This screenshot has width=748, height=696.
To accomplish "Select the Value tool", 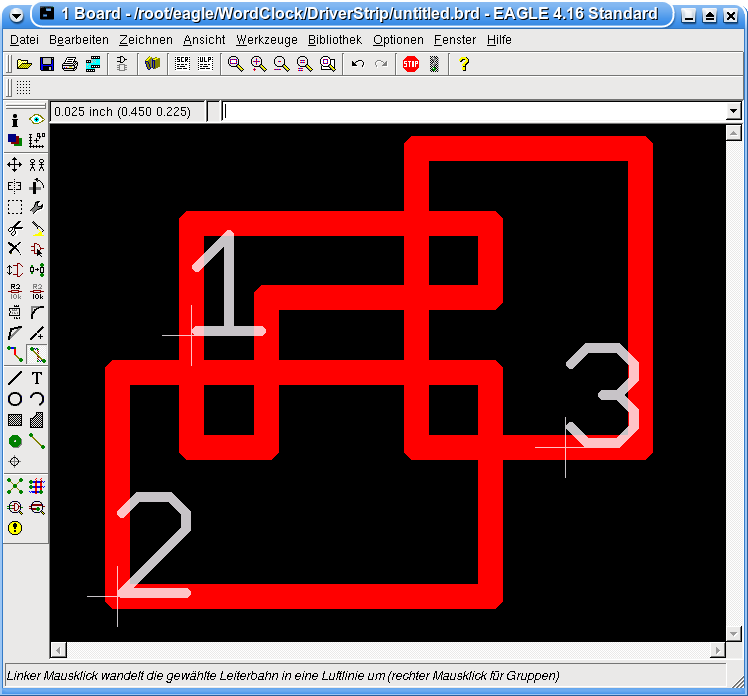I will (37, 291).
